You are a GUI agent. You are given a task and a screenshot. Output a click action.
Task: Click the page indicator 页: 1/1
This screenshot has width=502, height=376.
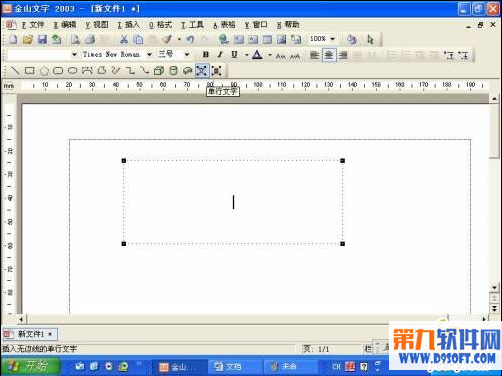(316, 349)
